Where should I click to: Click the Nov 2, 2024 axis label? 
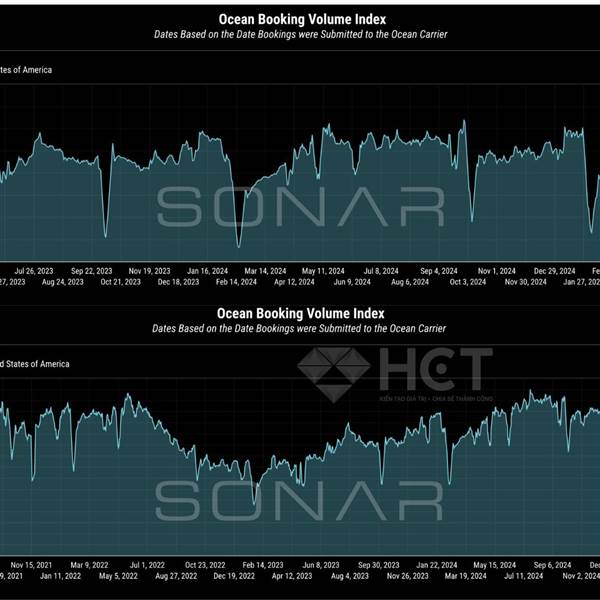(581, 576)
